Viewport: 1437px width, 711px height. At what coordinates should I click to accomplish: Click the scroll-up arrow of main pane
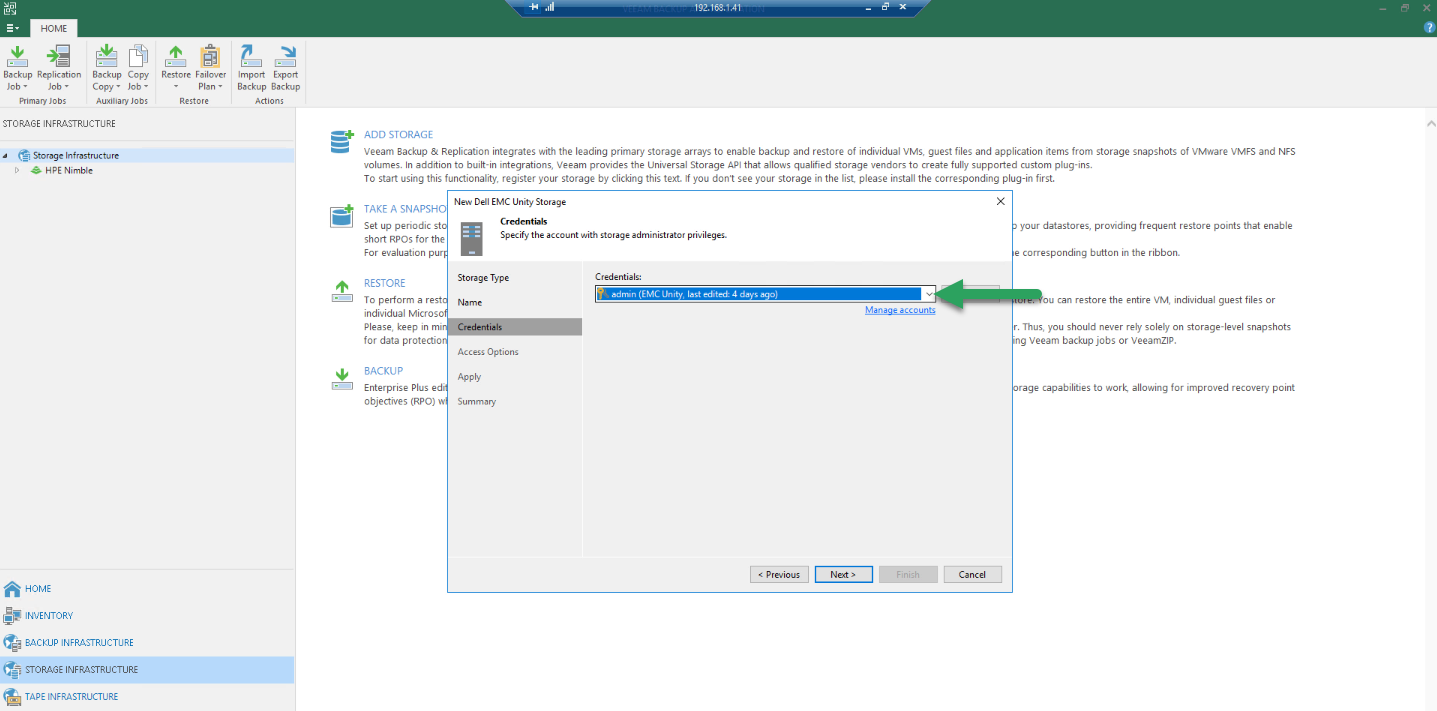tap(1429, 124)
